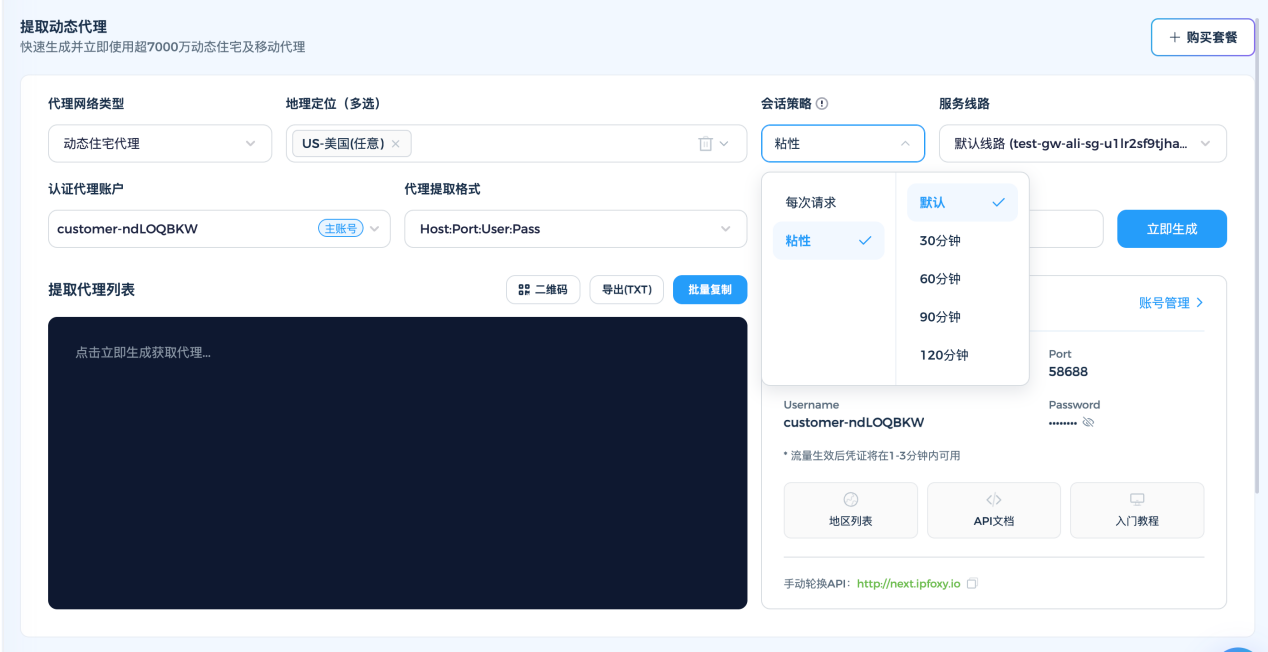The image size is (1268, 652).
Task: Open the http://next.ipfoxy.io link
Action: 908,583
